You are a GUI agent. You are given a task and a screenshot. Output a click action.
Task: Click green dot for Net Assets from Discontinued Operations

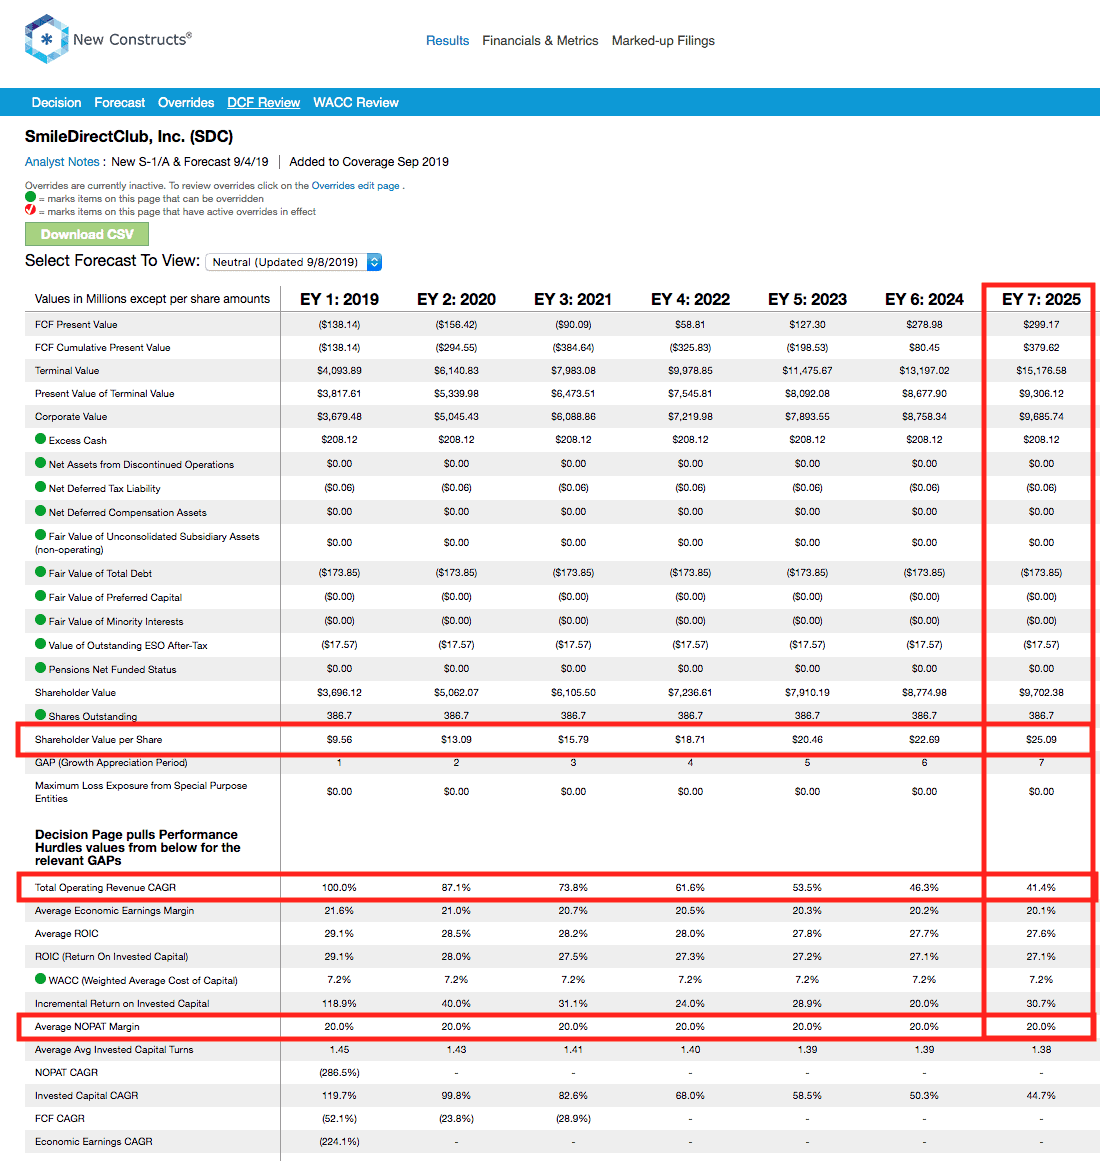click(x=41, y=463)
